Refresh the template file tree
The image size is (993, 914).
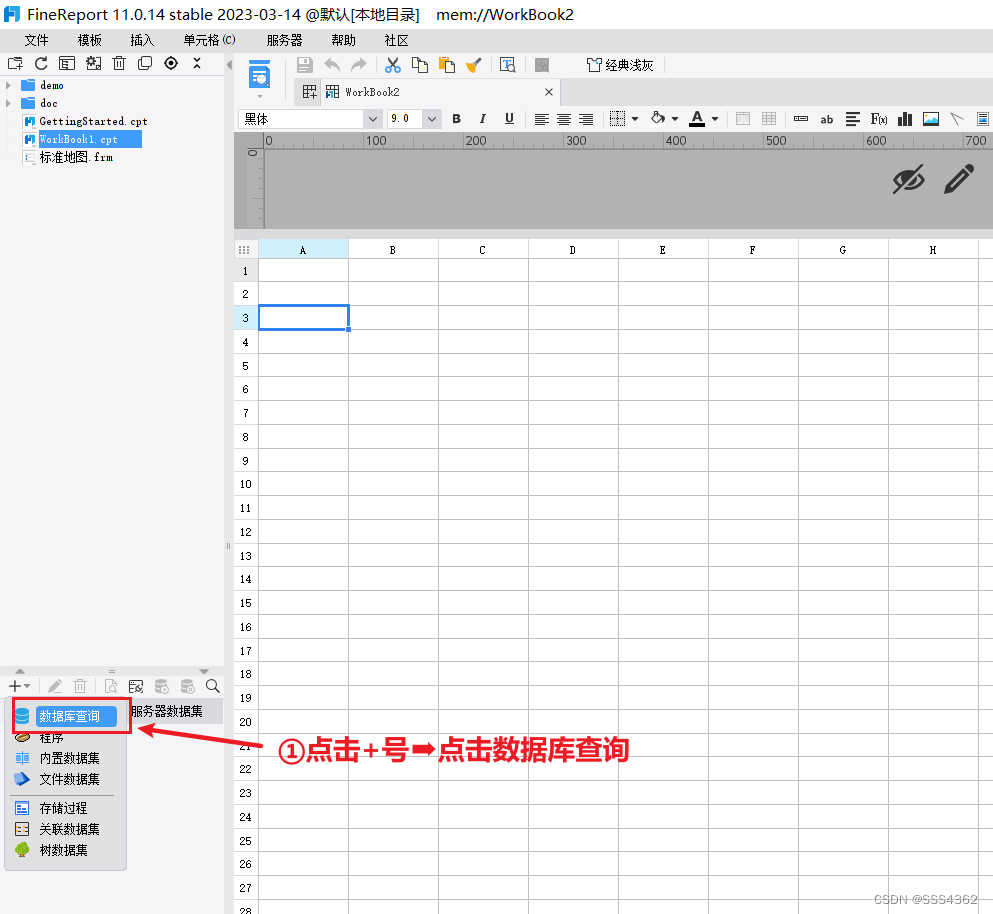pyautogui.click(x=41, y=63)
